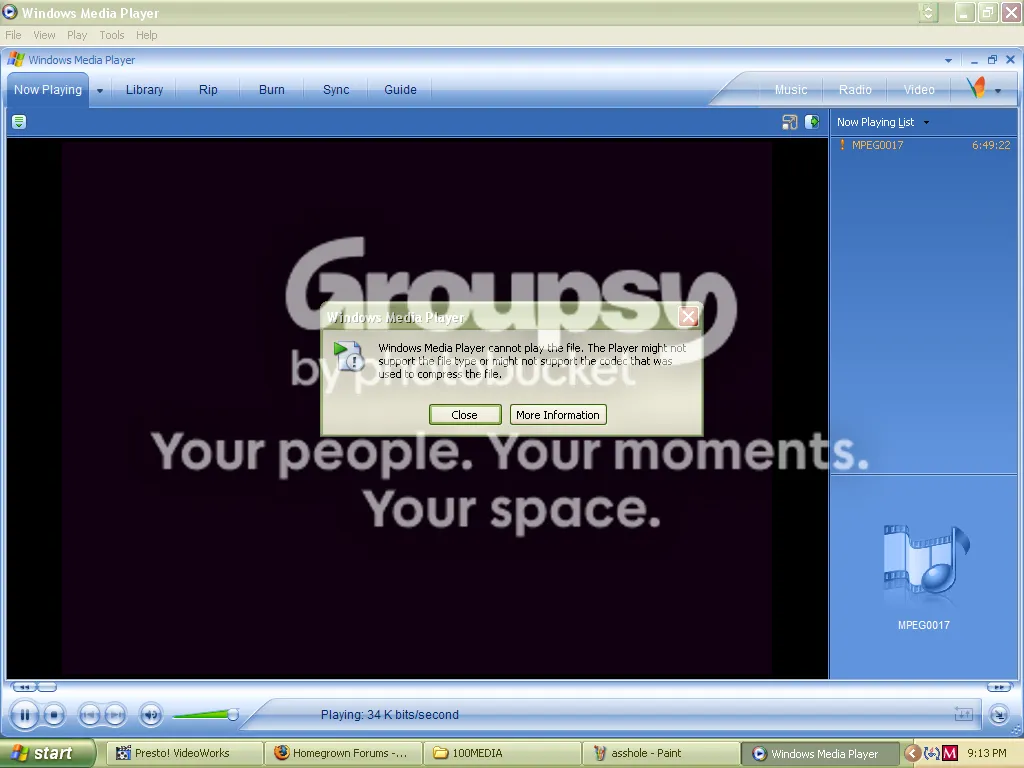This screenshot has width=1024, height=768.
Task: Click the red M McAfee tray icon
Action: pos(950,753)
